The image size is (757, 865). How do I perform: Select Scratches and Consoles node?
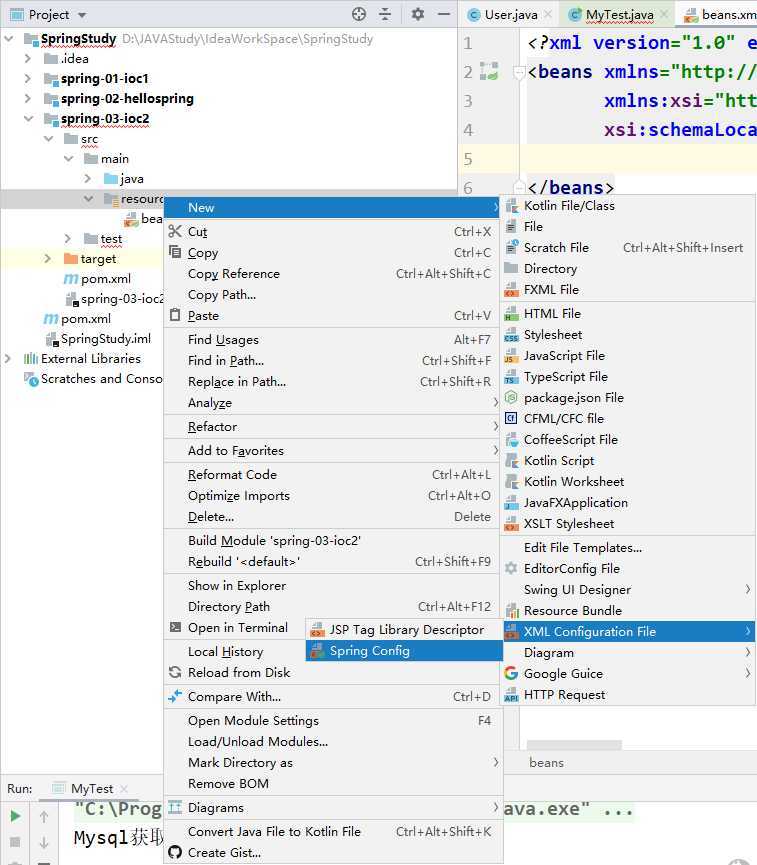click(101, 378)
